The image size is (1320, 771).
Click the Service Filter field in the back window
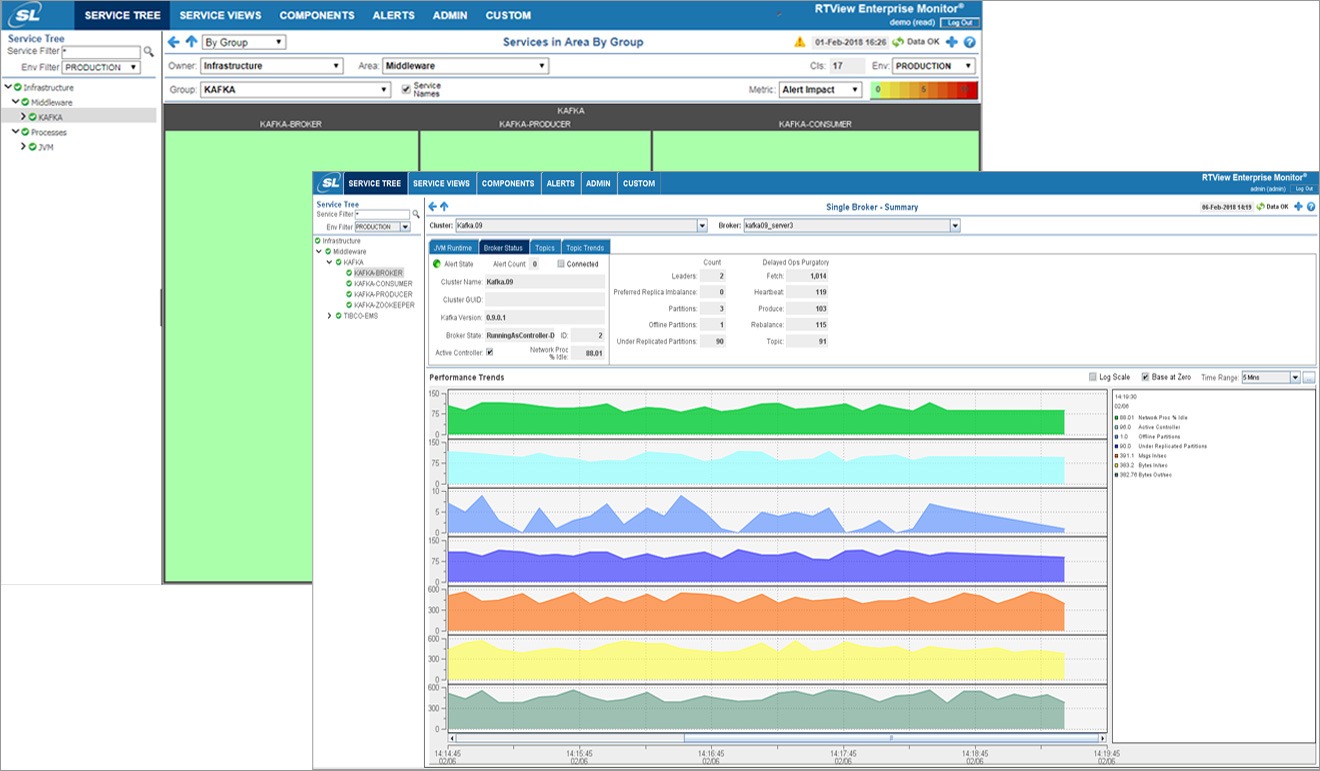pos(101,51)
